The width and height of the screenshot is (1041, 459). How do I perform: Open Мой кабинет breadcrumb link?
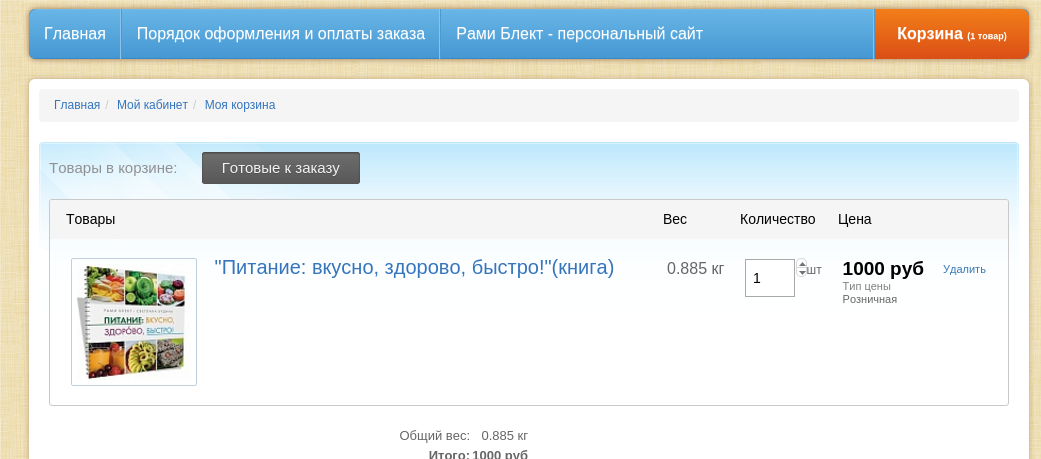click(152, 105)
